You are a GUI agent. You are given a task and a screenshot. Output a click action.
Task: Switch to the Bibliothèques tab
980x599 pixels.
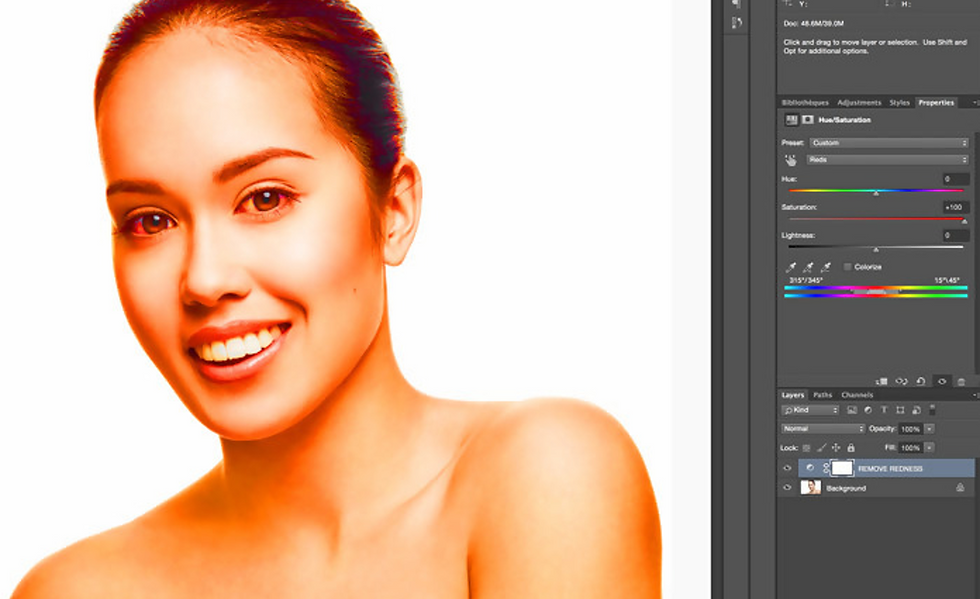[805, 103]
